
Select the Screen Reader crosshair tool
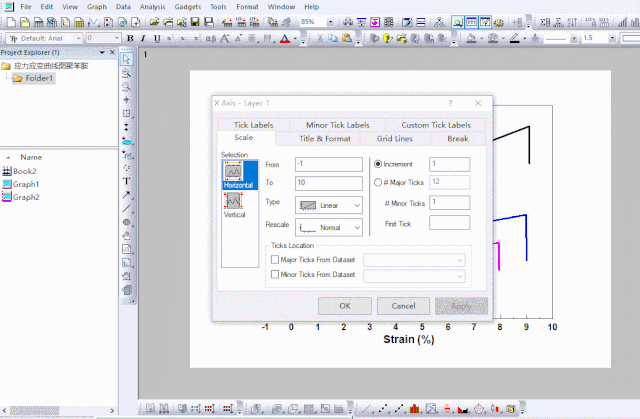coord(127,100)
